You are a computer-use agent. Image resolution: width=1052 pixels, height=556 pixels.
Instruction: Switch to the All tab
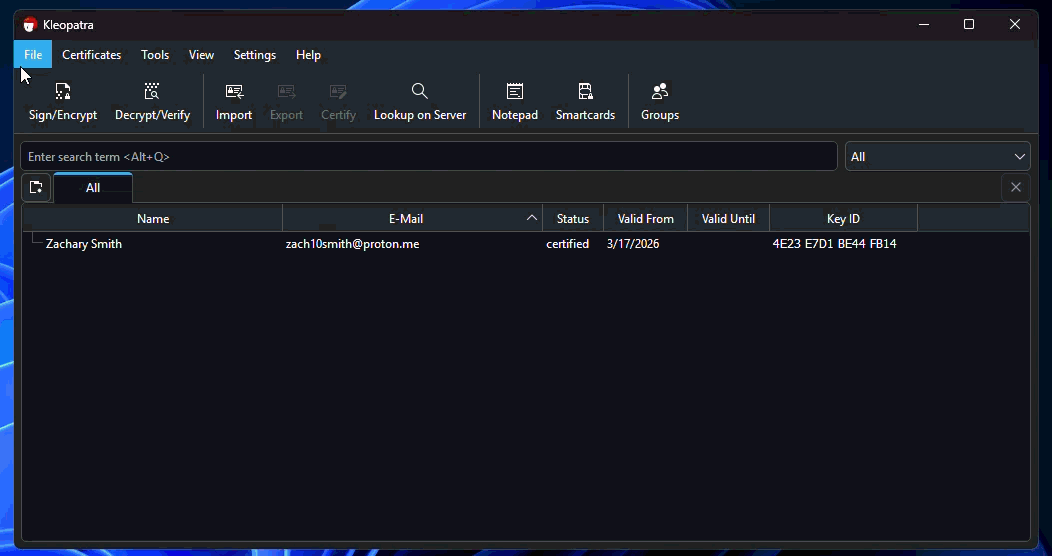(93, 188)
